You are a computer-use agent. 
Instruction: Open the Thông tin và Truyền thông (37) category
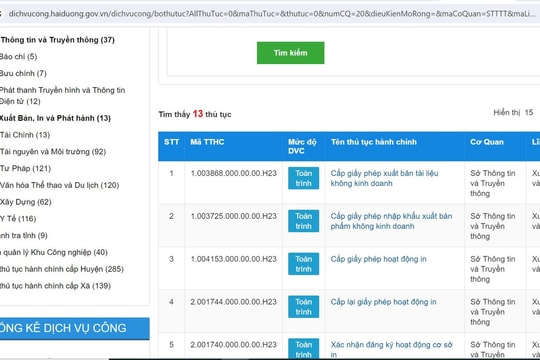click(x=57, y=40)
